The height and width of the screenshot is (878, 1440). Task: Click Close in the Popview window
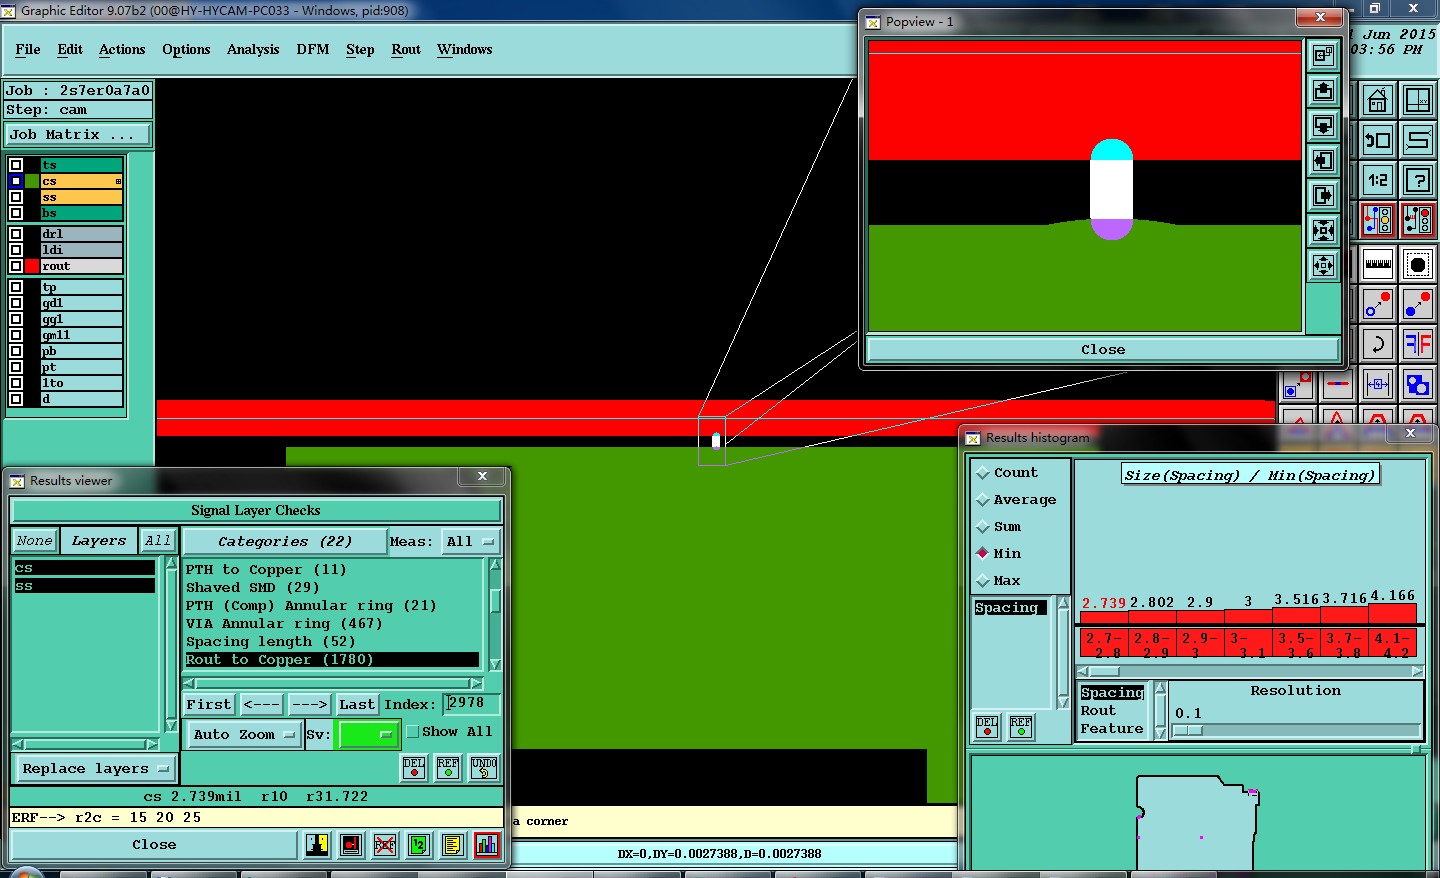(x=1103, y=350)
